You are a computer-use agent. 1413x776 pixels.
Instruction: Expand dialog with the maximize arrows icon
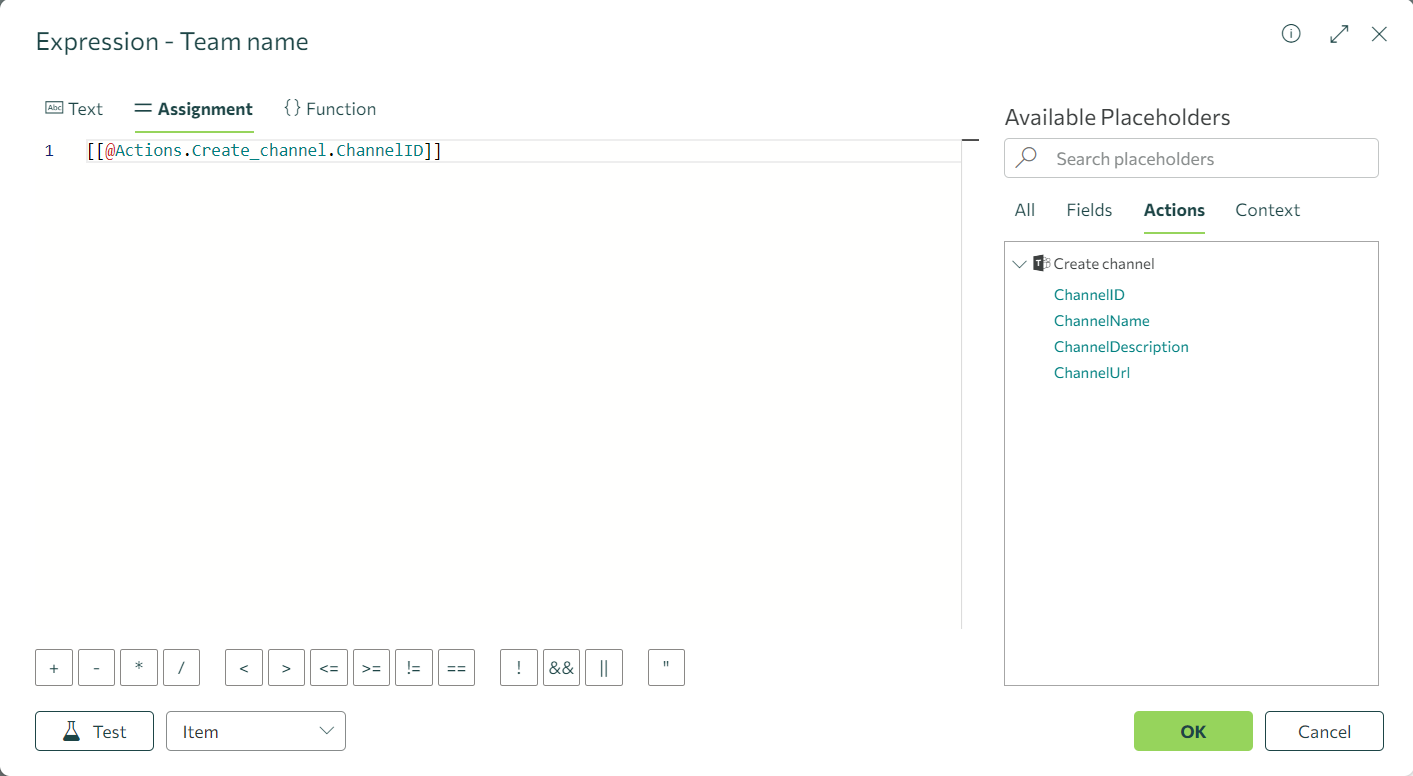point(1339,34)
